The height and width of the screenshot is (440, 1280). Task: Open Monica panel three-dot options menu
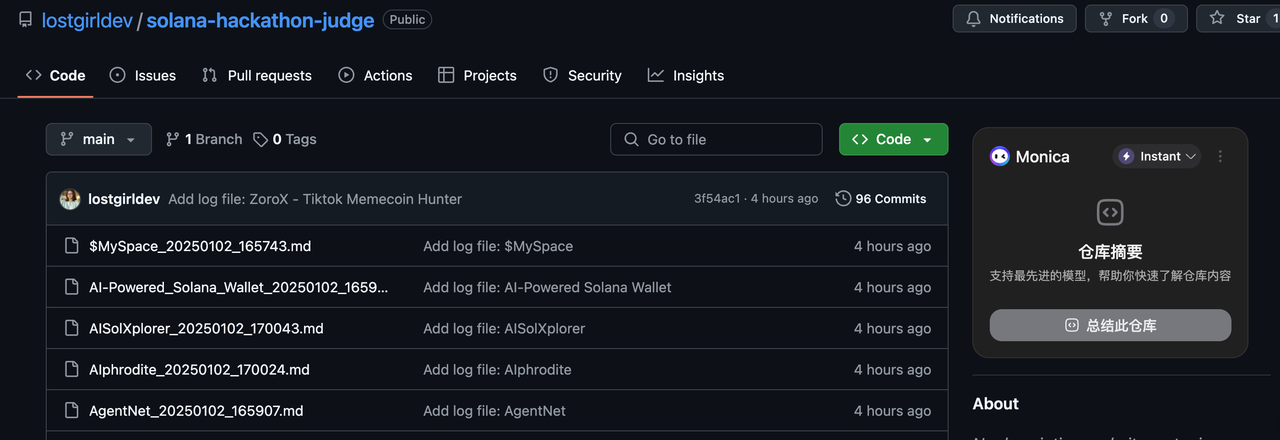click(x=1220, y=156)
